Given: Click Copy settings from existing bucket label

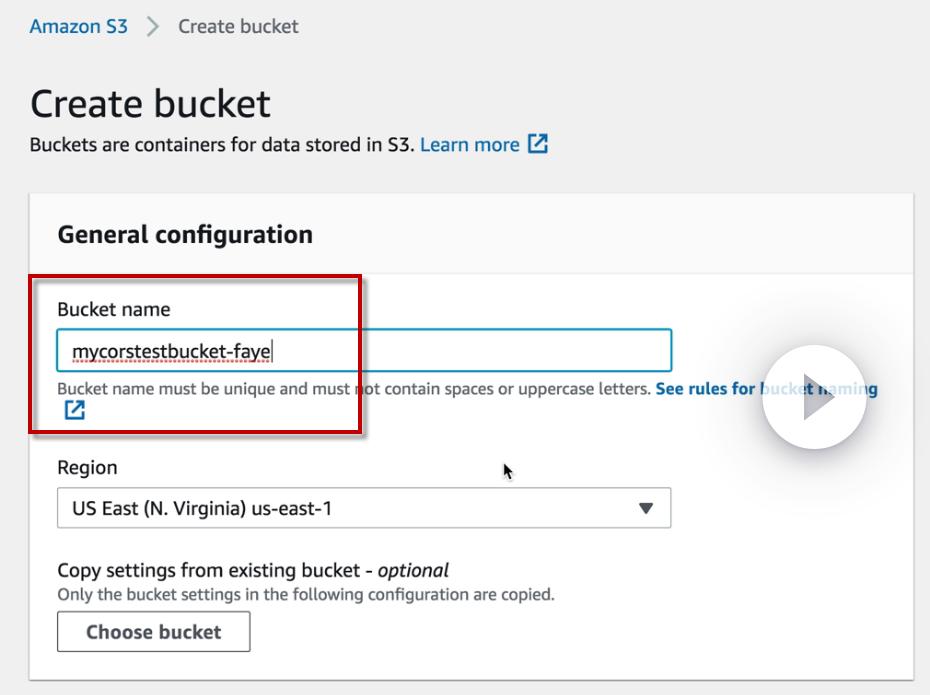Looking at the screenshot, I should tap(252, 571).
